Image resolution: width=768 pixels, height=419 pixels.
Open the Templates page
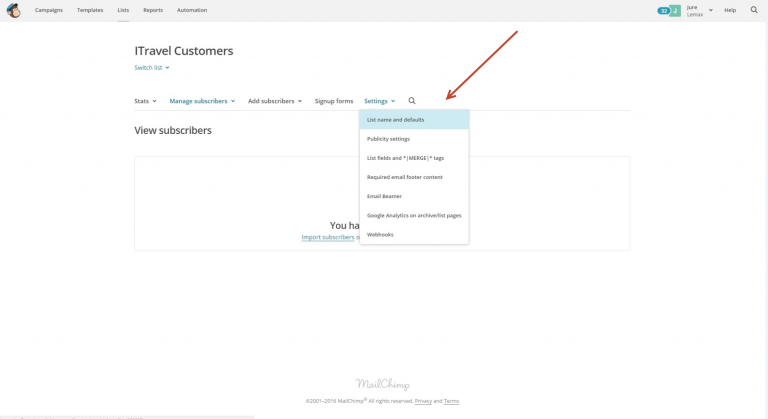(90, 10)
